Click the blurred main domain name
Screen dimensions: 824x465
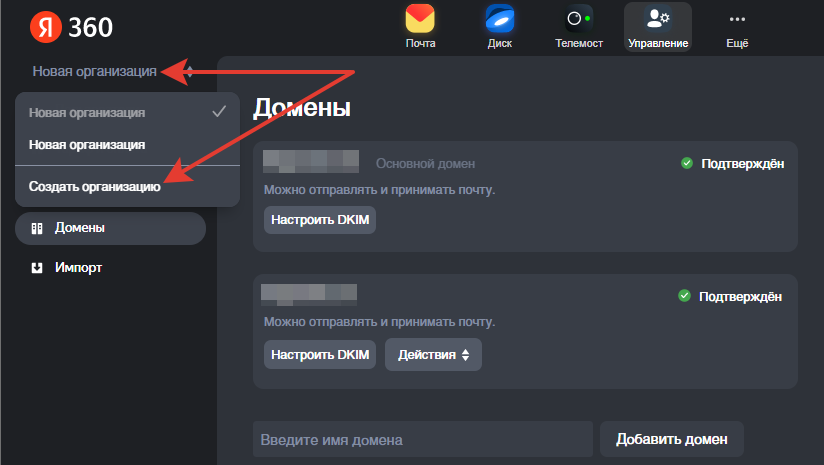[x=311, y=161]
